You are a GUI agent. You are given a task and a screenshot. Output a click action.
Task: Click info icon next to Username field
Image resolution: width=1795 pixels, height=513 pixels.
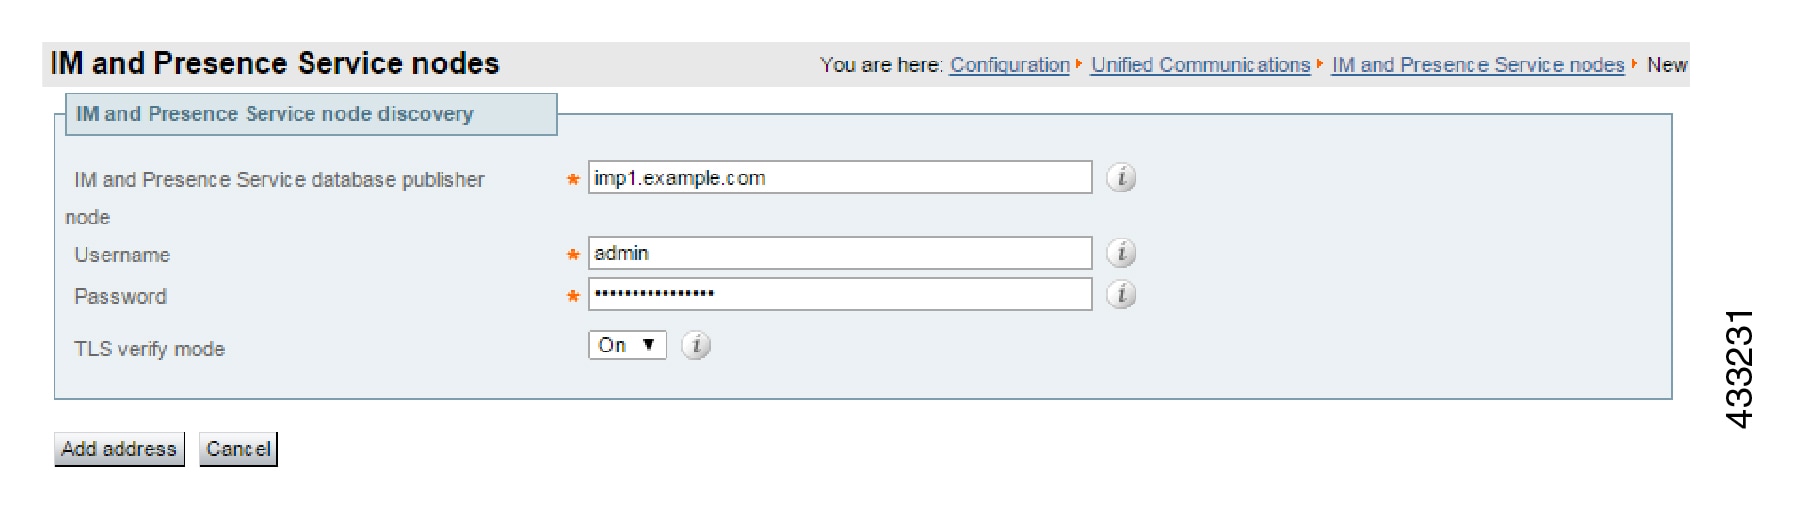tap(1121, 253)
